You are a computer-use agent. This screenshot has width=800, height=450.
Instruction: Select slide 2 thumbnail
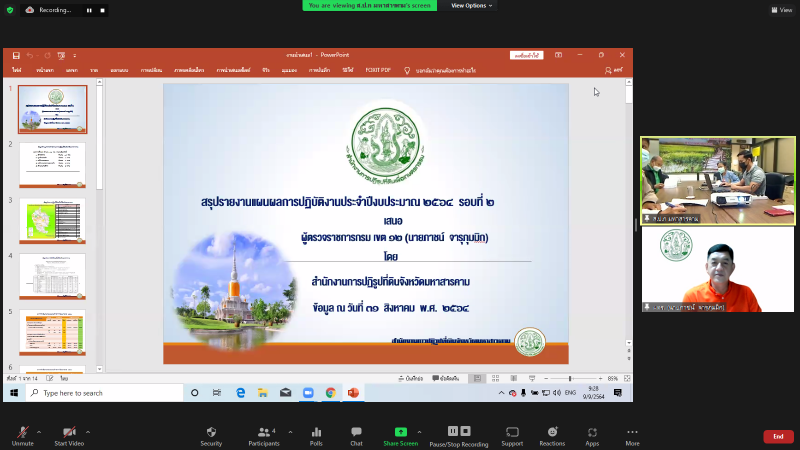[53, 165]
